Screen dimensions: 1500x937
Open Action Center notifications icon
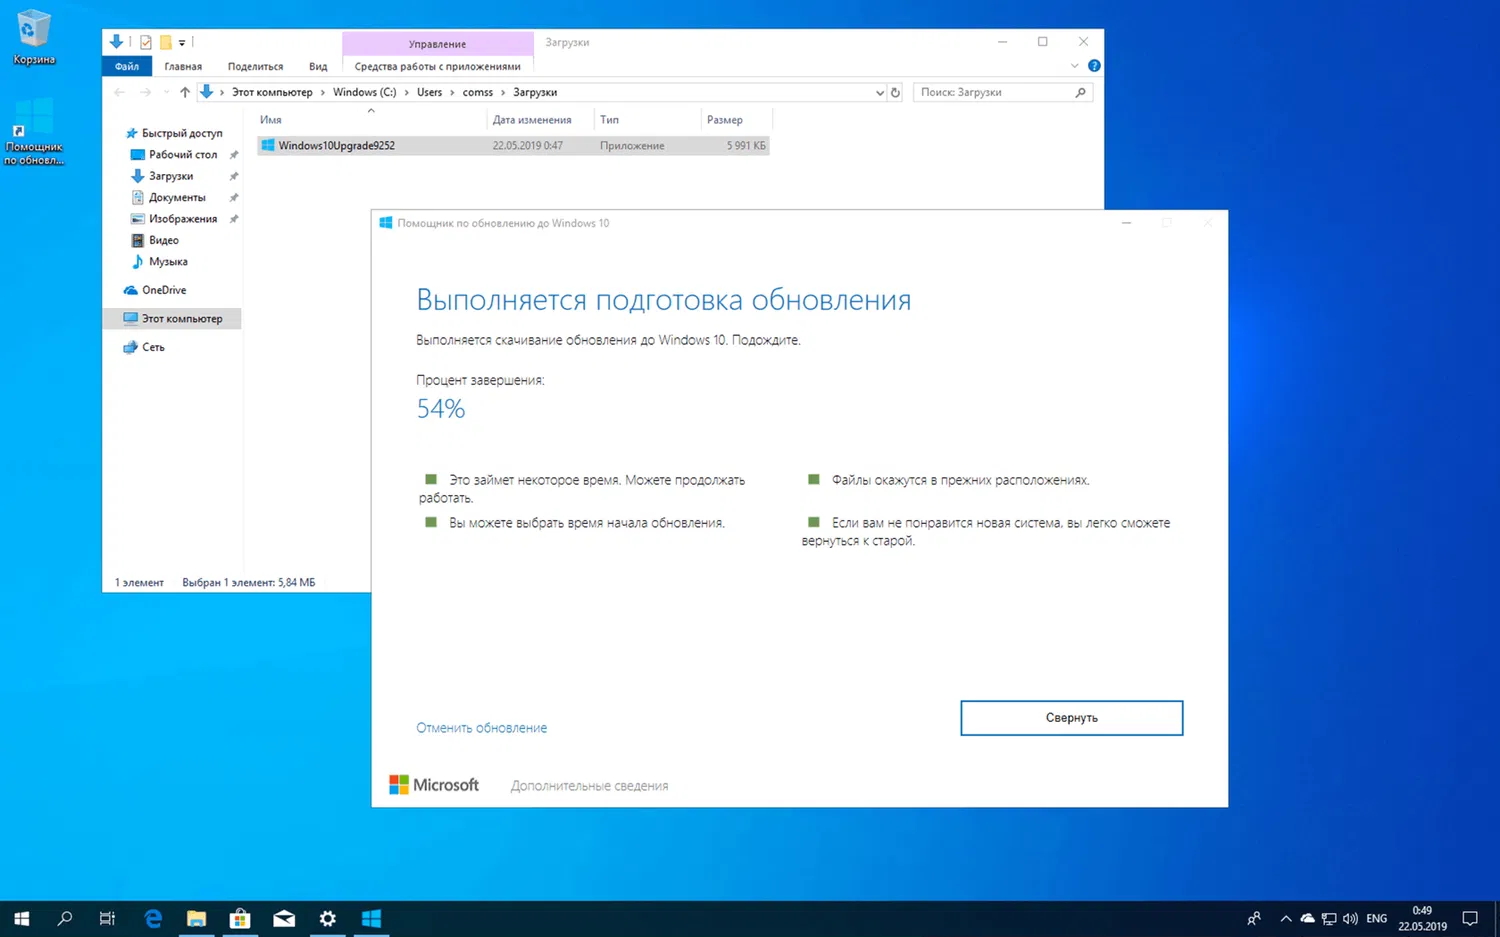[1470, 918]
